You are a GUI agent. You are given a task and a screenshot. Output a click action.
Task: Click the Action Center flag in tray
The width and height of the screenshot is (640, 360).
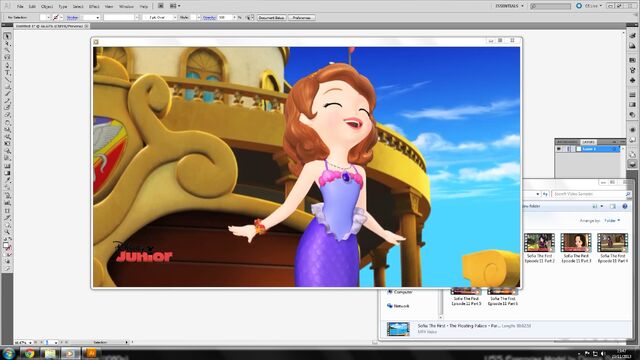coord(587,353)
